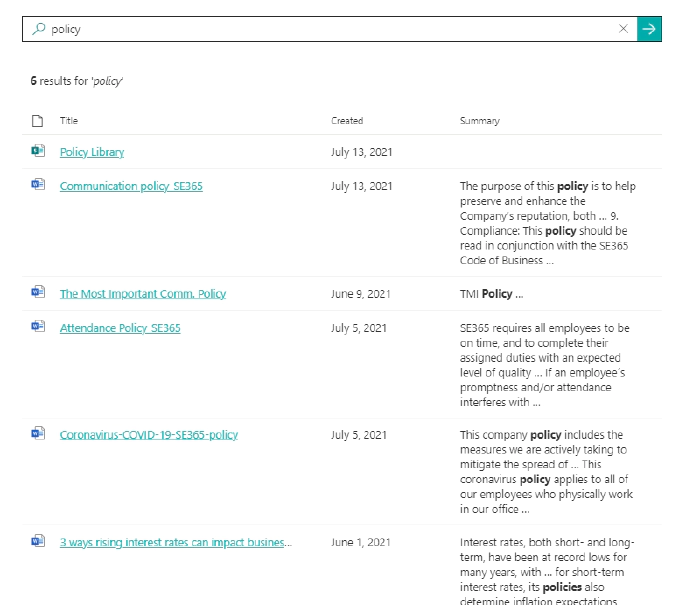This screenshot has height=605, width=700.
Task: Click June 9, 2021 created date
Action: pos(360,294)
